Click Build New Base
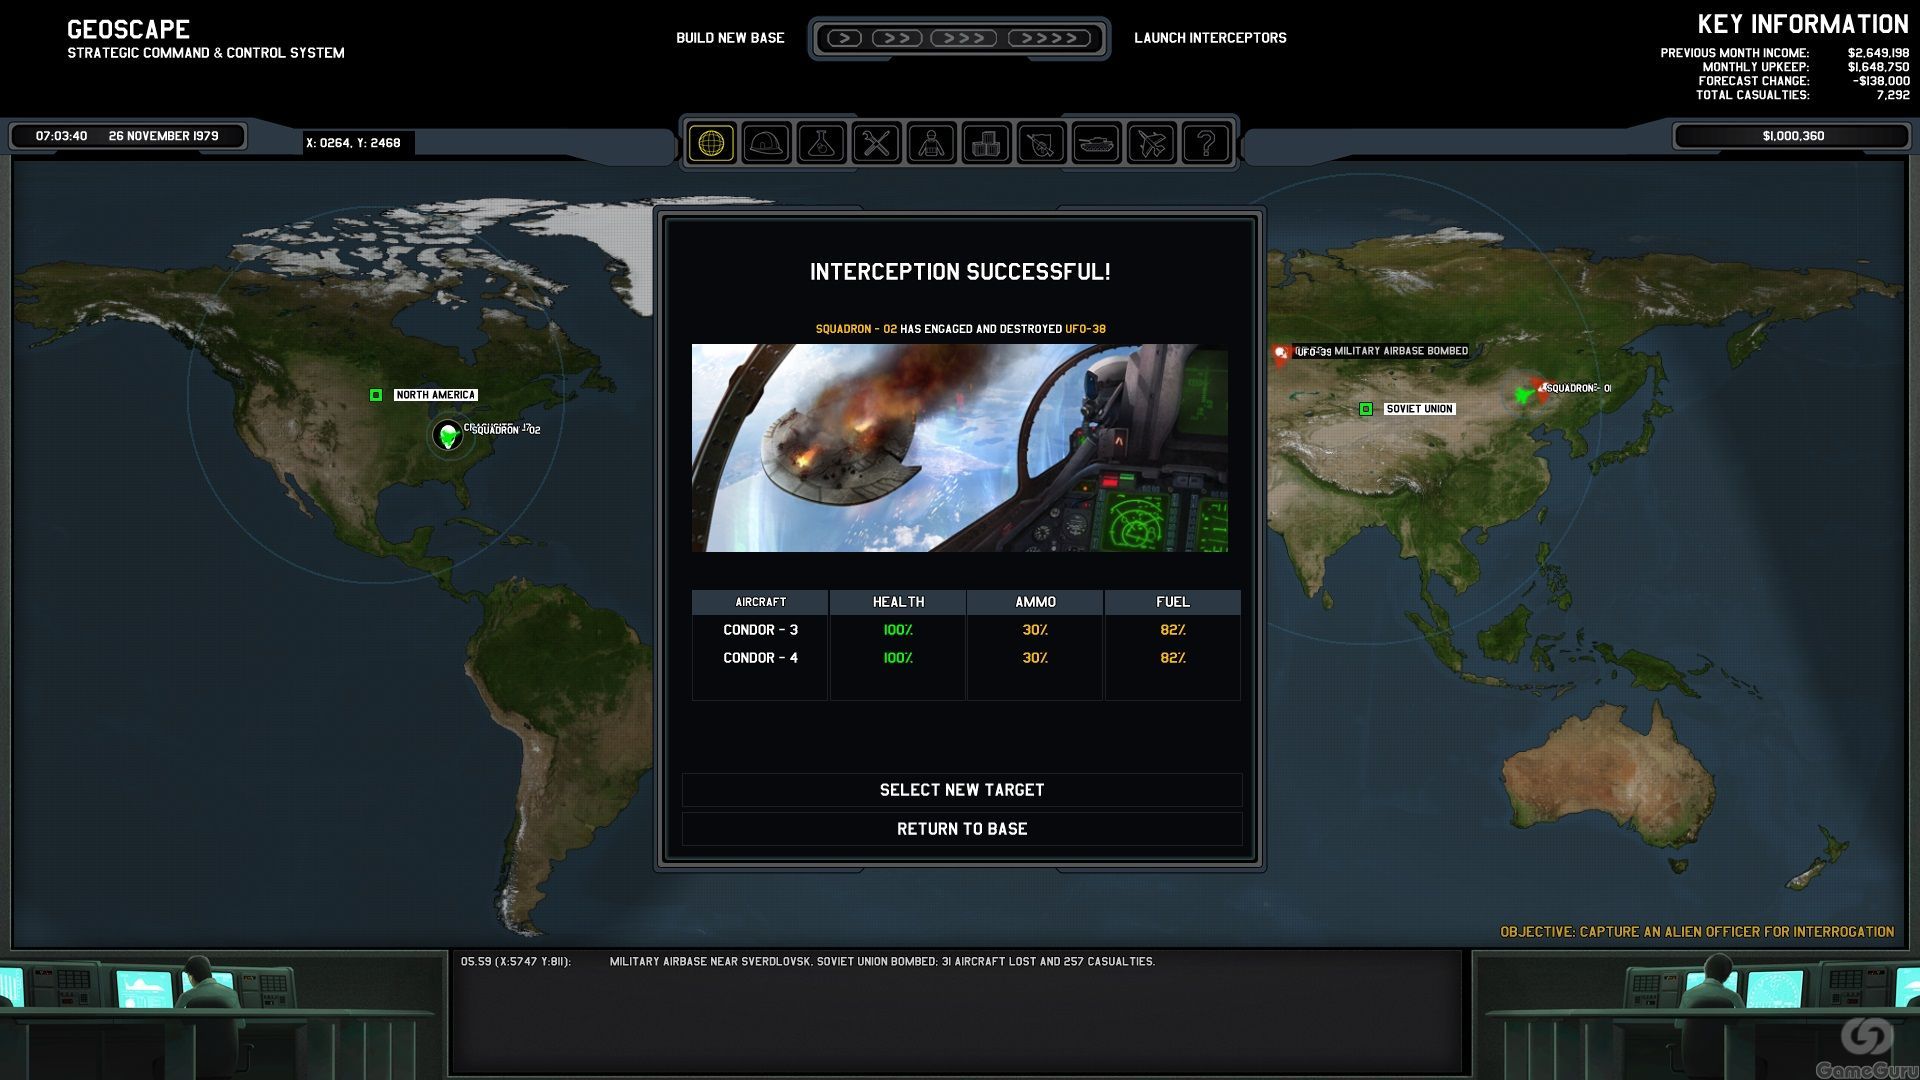 [x=730, y=38]
